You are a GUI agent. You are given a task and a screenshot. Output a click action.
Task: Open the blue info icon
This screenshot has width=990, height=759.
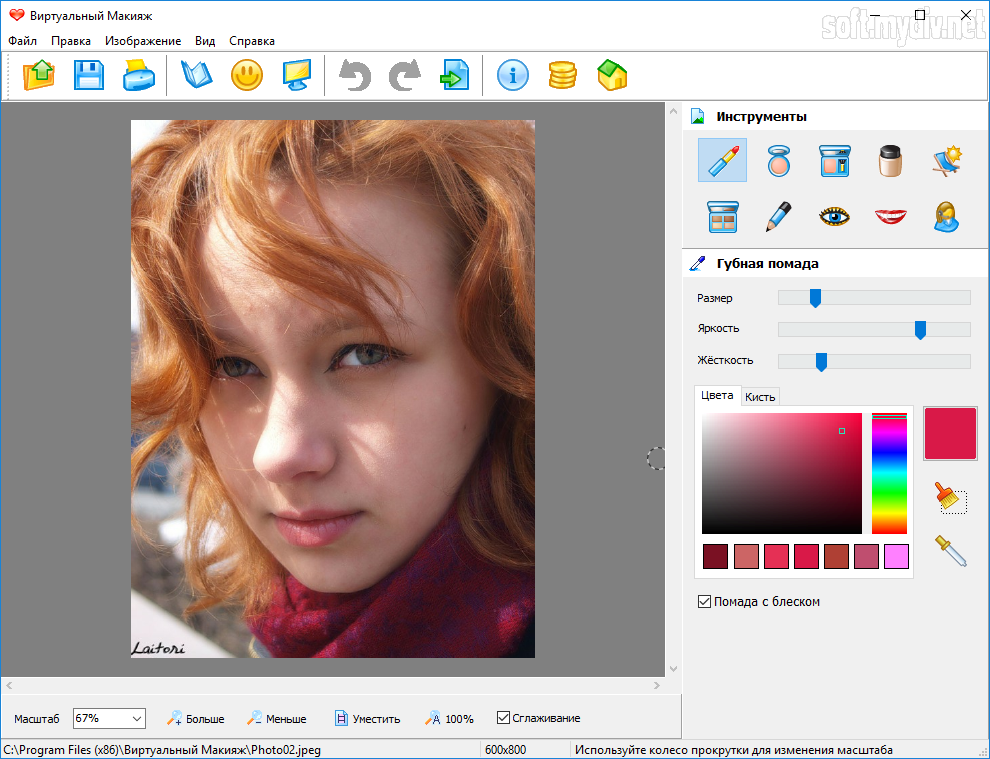513,75
